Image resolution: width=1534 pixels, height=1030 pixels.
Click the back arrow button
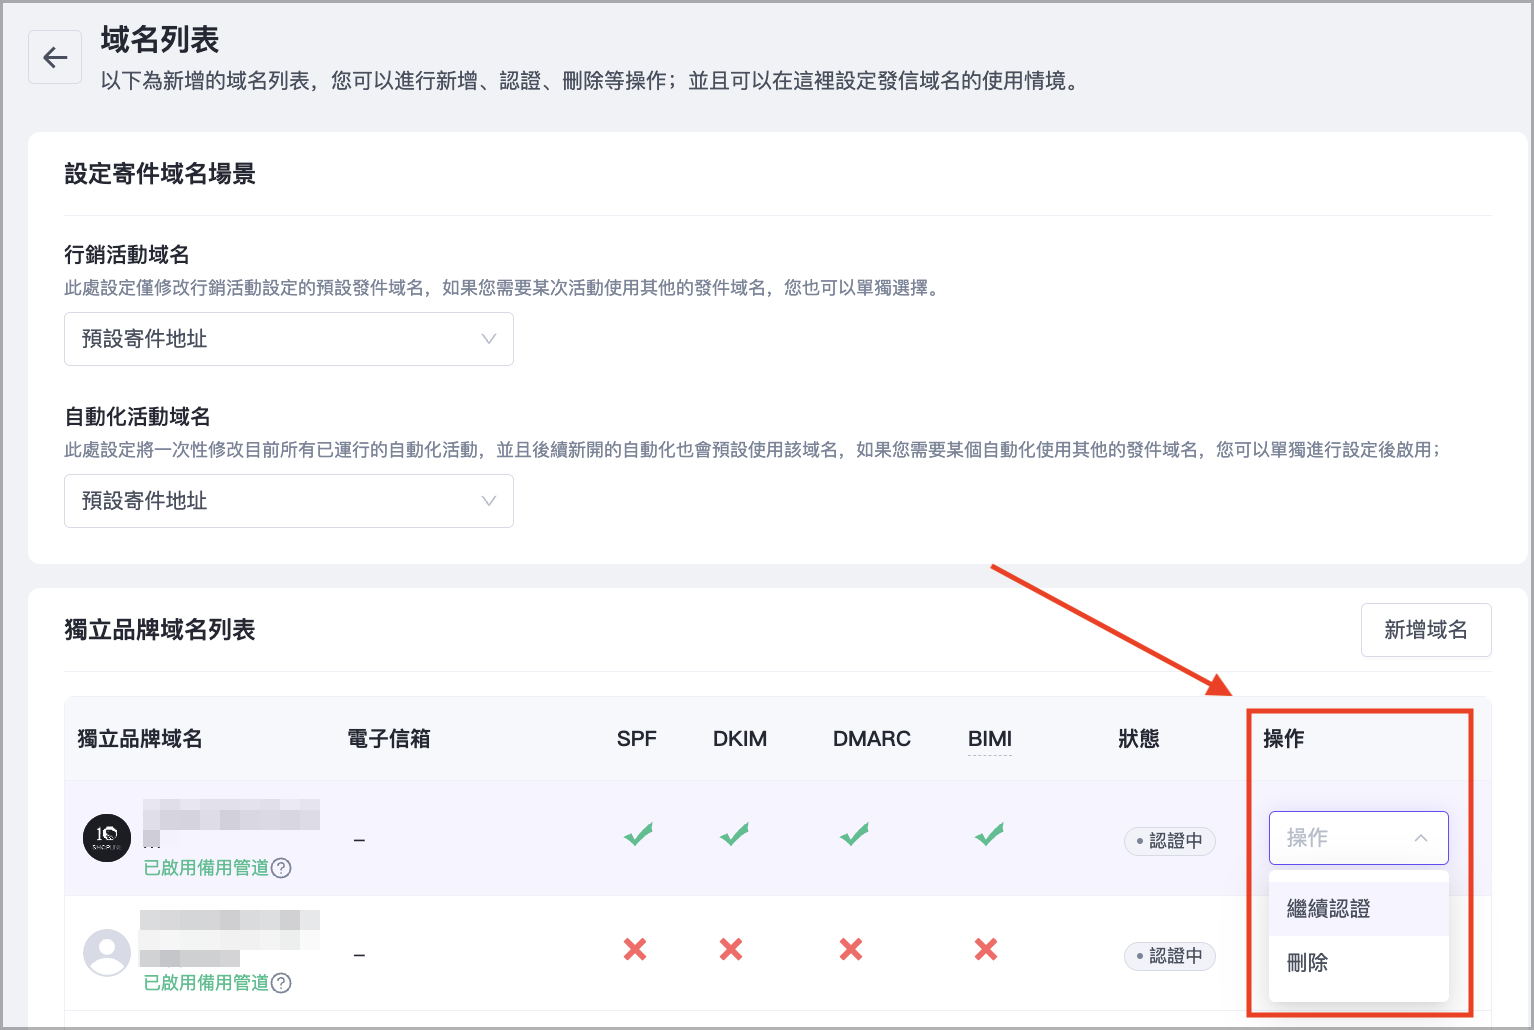[55, 57]
